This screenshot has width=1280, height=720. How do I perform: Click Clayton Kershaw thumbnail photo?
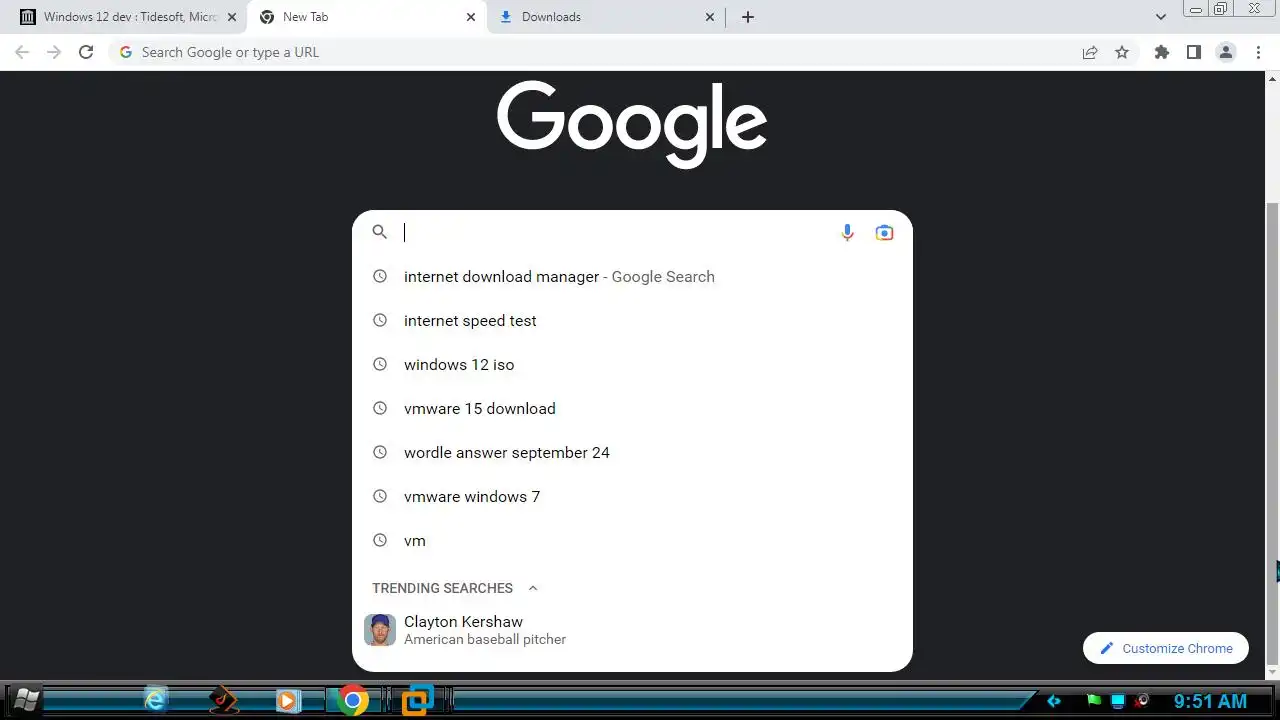380,630
